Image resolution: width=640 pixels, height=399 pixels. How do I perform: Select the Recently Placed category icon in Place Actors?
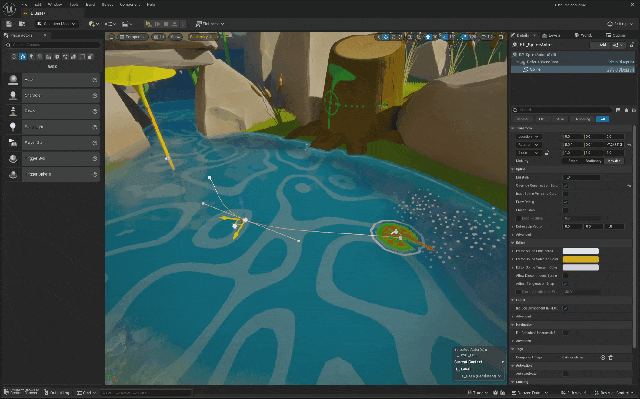click(x=14, y=56)
